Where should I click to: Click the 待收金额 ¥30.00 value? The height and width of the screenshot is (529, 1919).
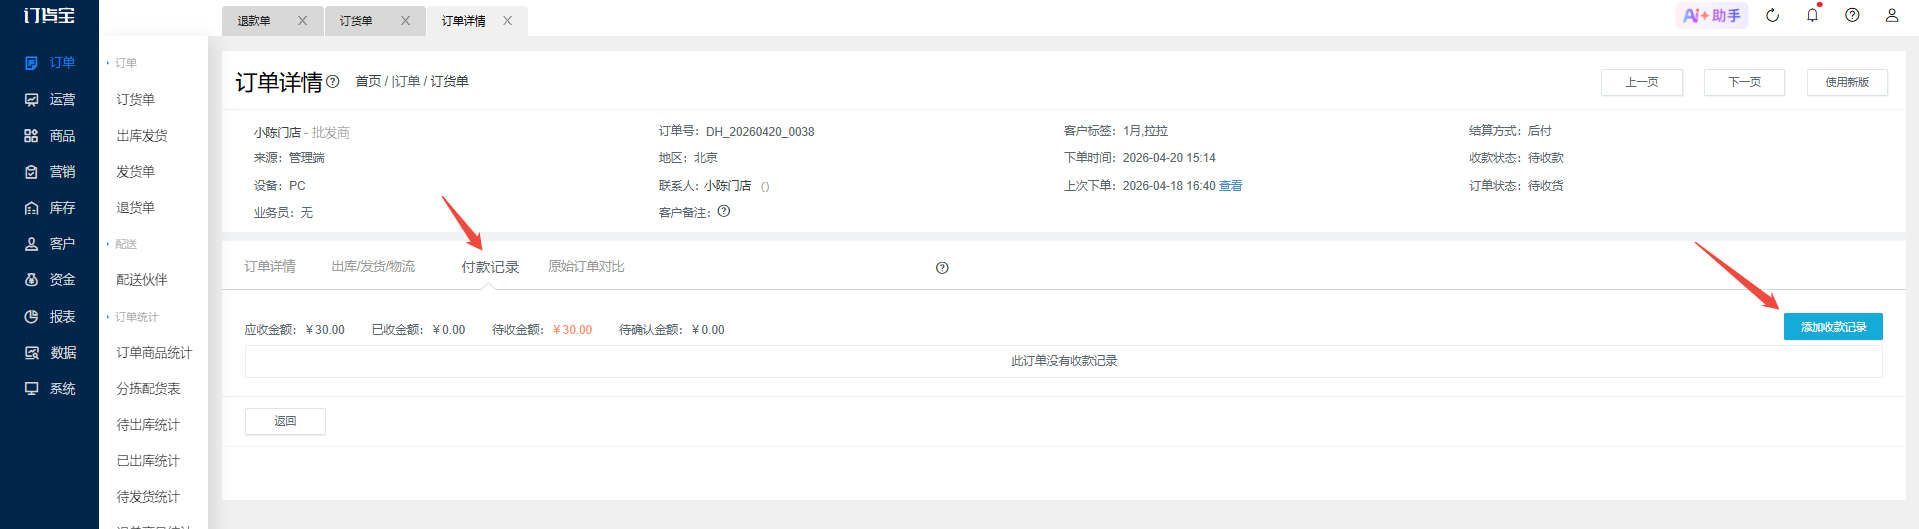pyautogui.click(x=572, y=330)
